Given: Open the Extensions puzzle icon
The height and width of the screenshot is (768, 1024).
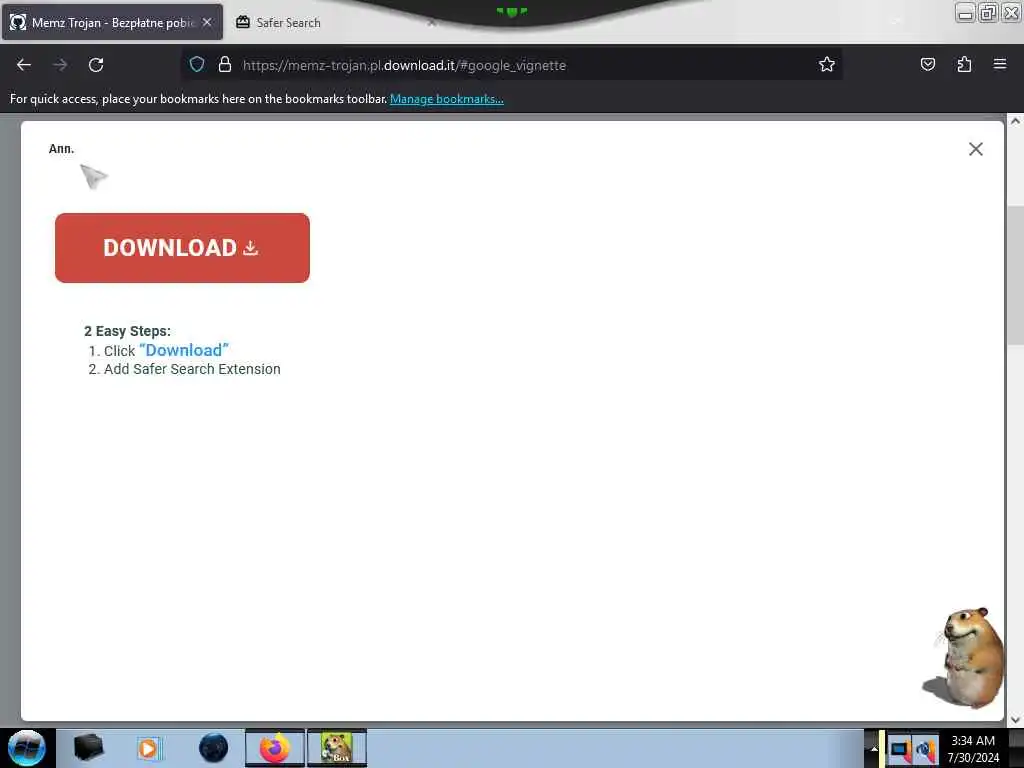Looking at the screenshot, I should pyautogui.click(x=964, y=64).
